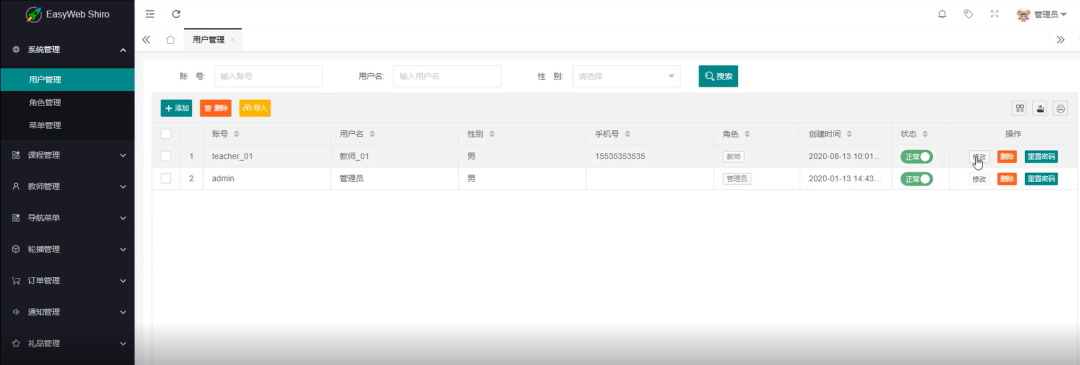Click created time 2020-01-13 14:43
Viewport: 1080px width, 365px height.
click(x=844, y=178)
